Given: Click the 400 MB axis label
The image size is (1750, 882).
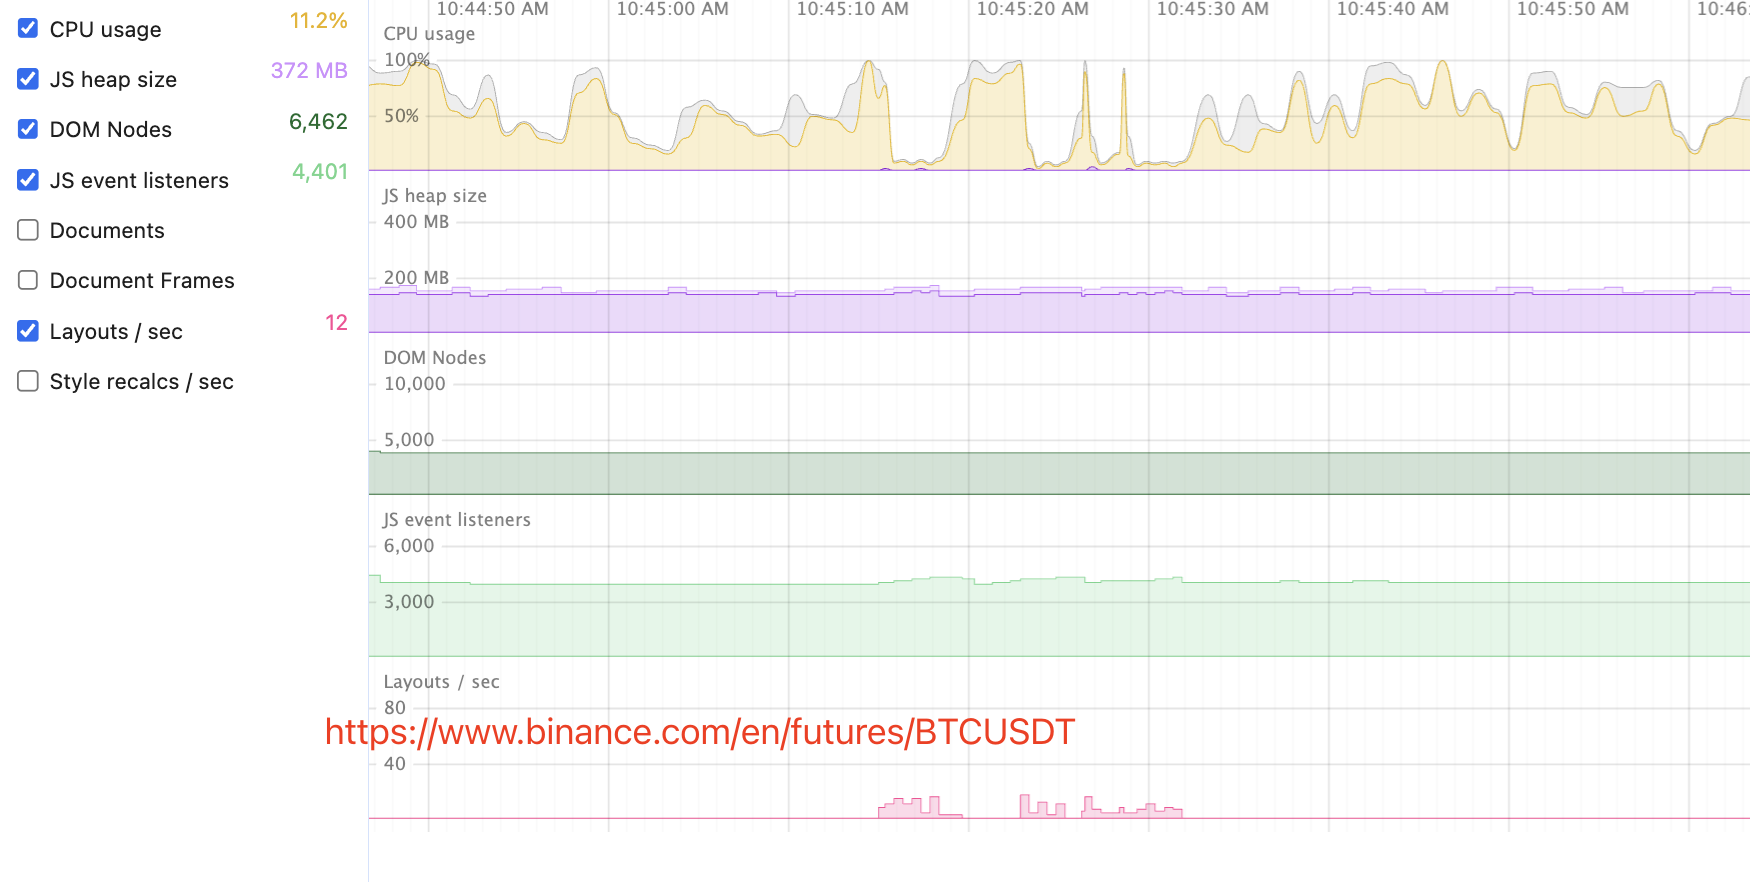Looking at the screenshot, I should pos(416,222).
